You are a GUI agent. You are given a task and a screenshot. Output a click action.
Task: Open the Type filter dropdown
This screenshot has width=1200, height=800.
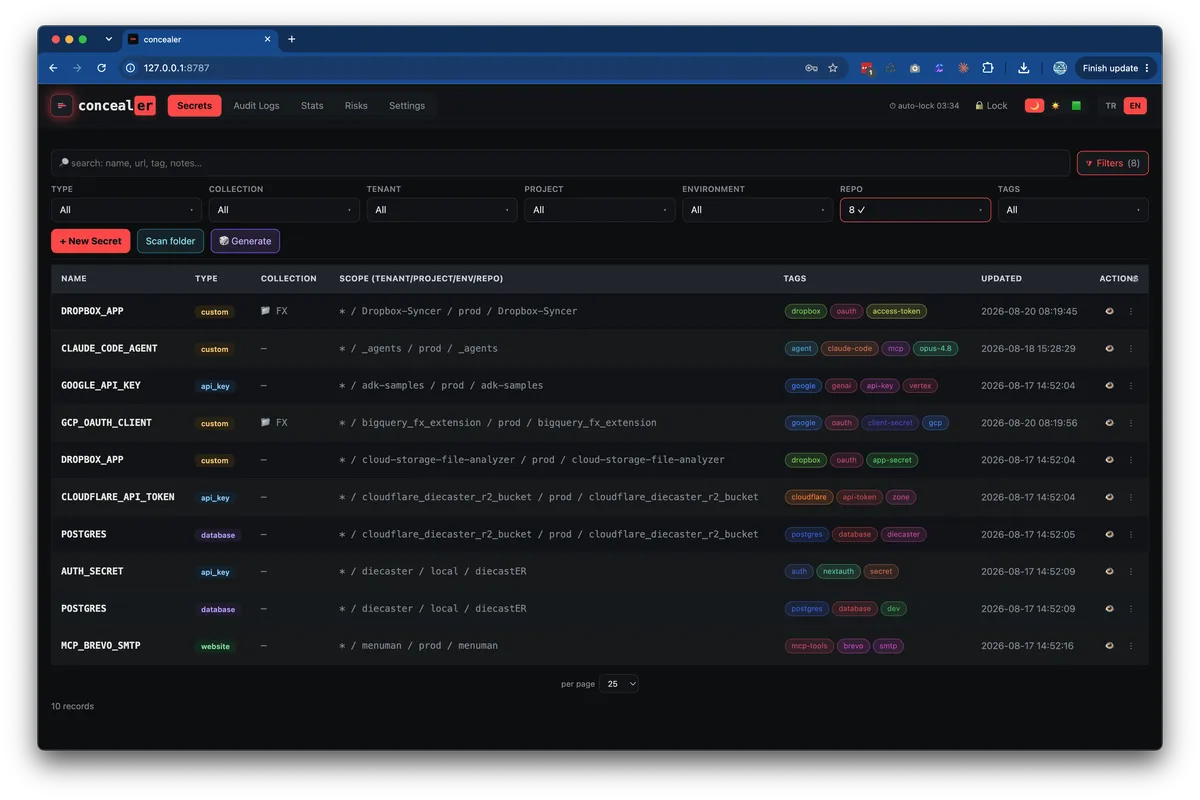126,210
